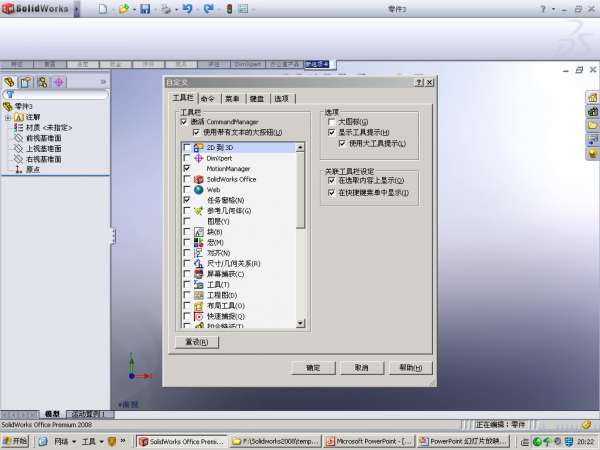Switch to the 命令 tab
The width and height of the screenshot is (600, 450).
[x=208, y=99]
